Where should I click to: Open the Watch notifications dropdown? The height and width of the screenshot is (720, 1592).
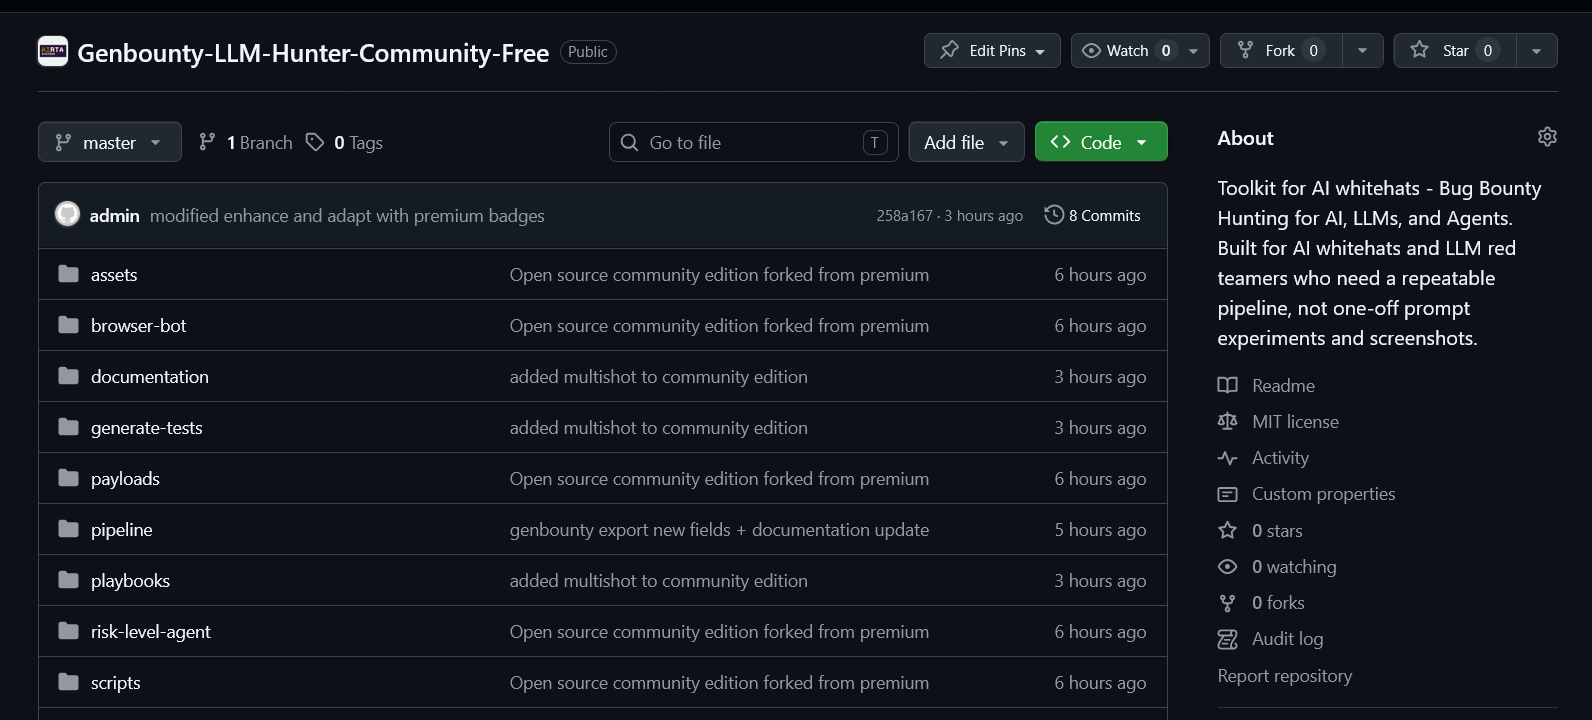tap(1140, 50)
